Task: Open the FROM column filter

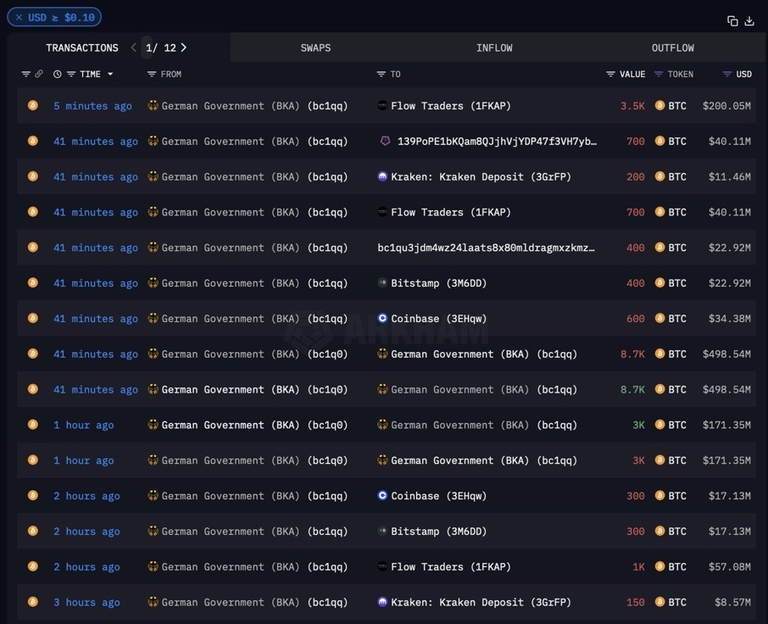Action: (152, 74)
